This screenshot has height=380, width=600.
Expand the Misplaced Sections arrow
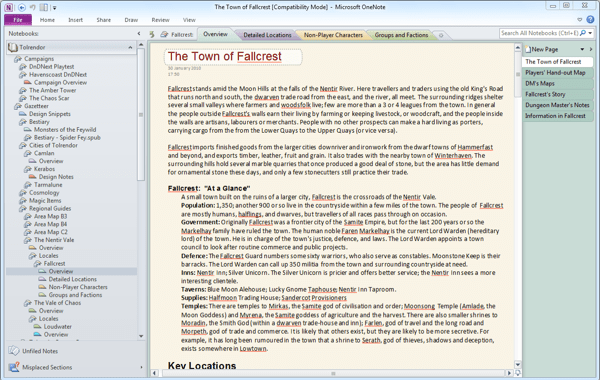[x=141, y=367]
